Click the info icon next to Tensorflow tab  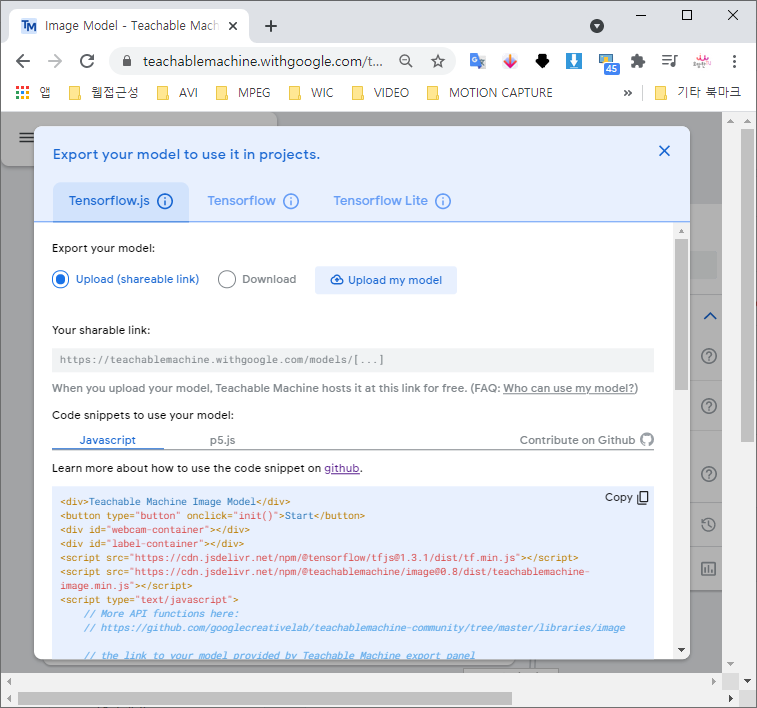click(x=291, y=201)
